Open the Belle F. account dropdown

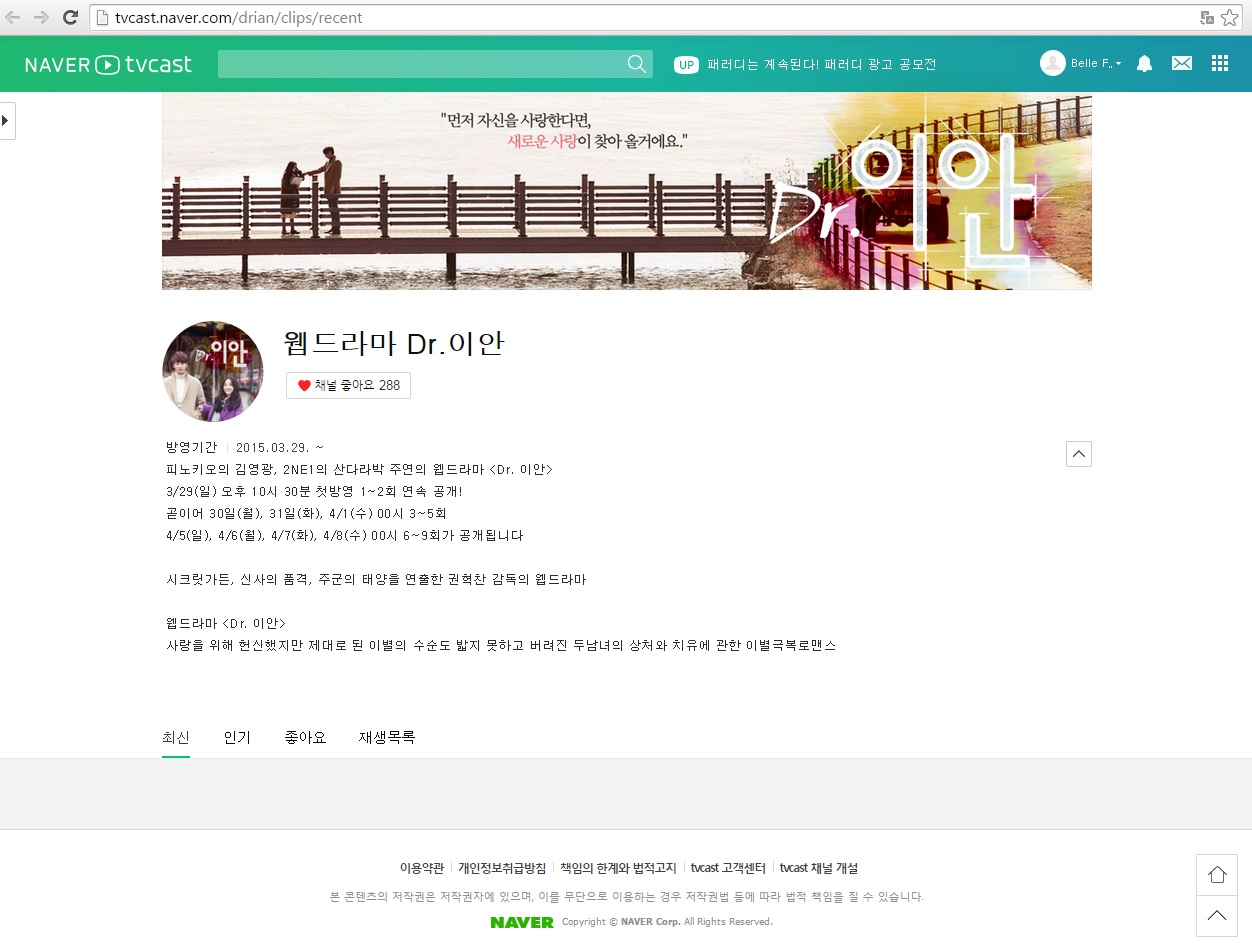[1081, 63]
